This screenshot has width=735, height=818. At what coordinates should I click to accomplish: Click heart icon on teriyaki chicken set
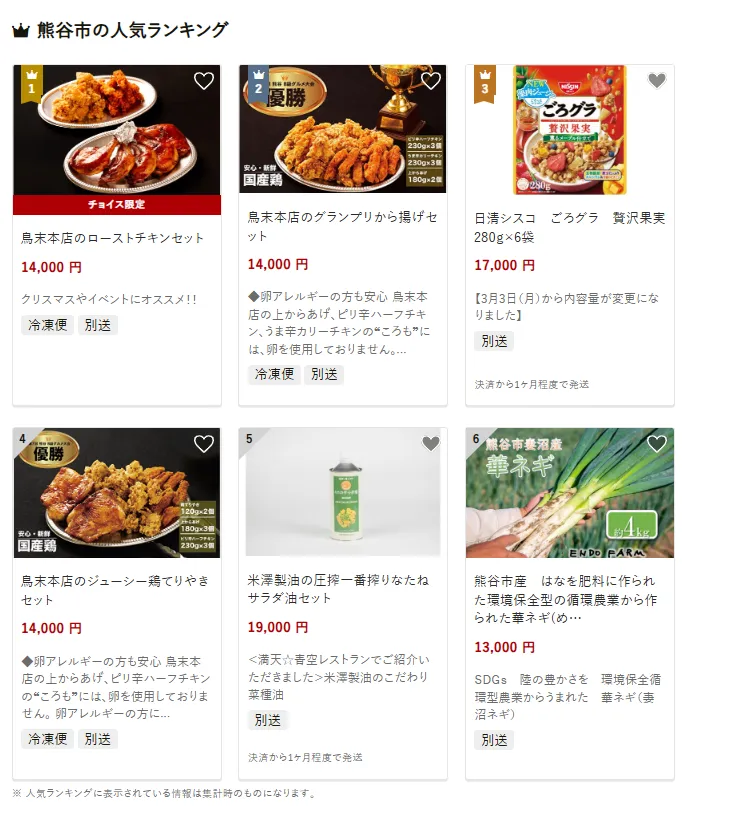203,444
